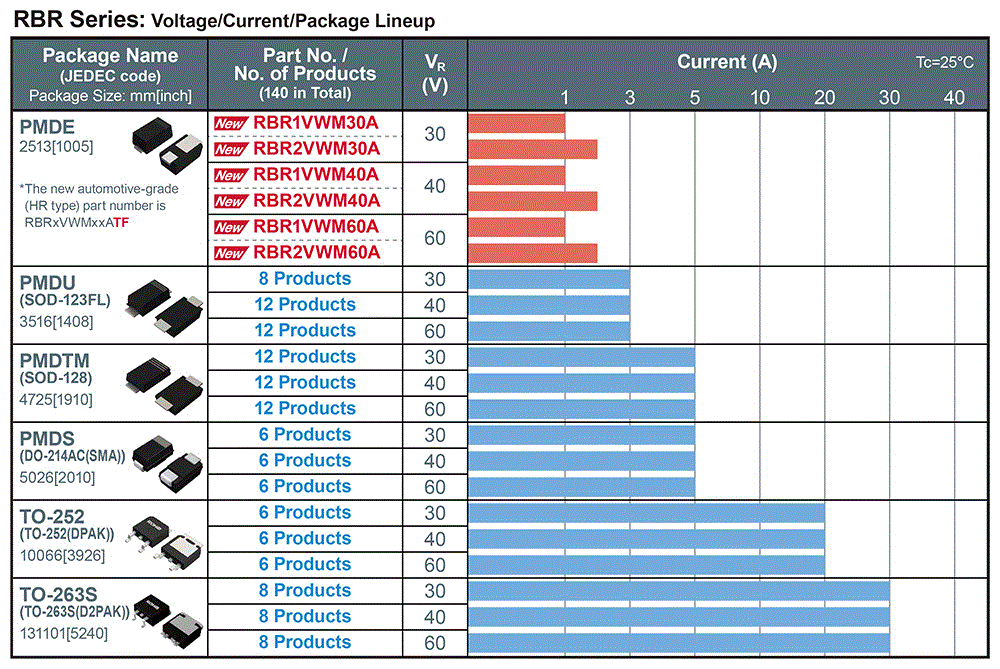Click the PMDS SMA package image

pos(167,464)
